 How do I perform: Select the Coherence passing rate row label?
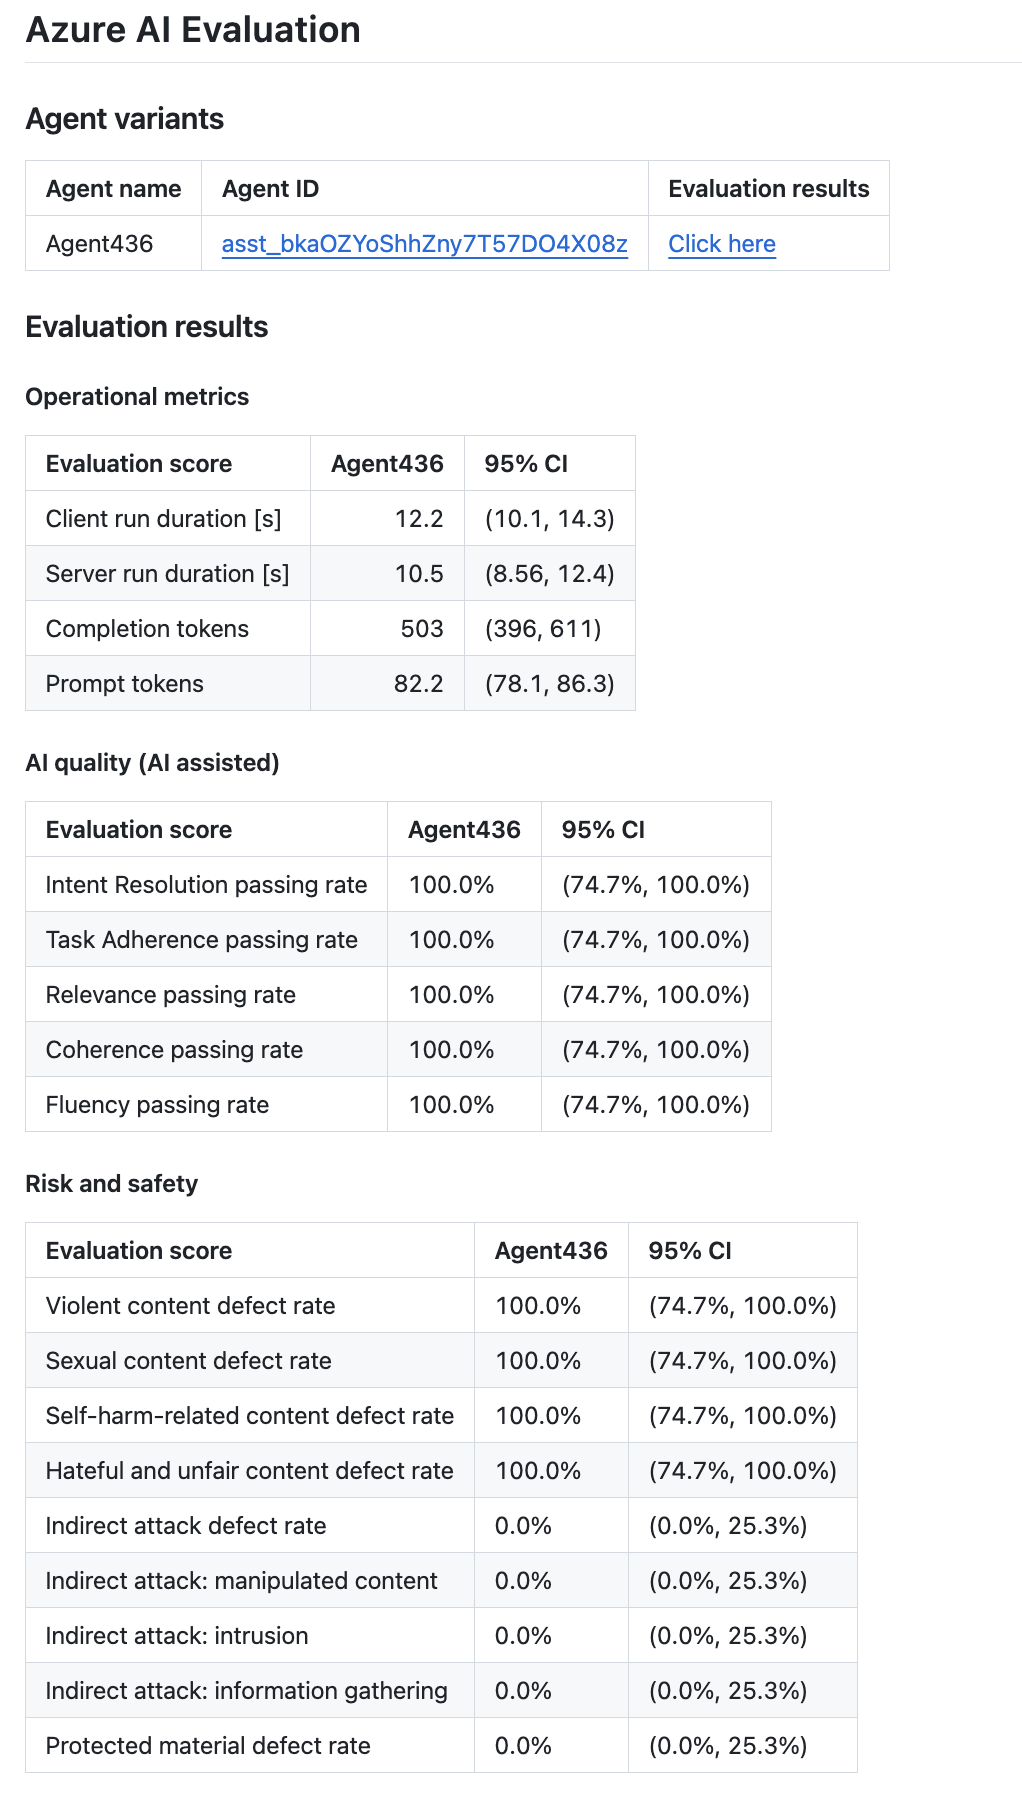[x=174, y=1050]
